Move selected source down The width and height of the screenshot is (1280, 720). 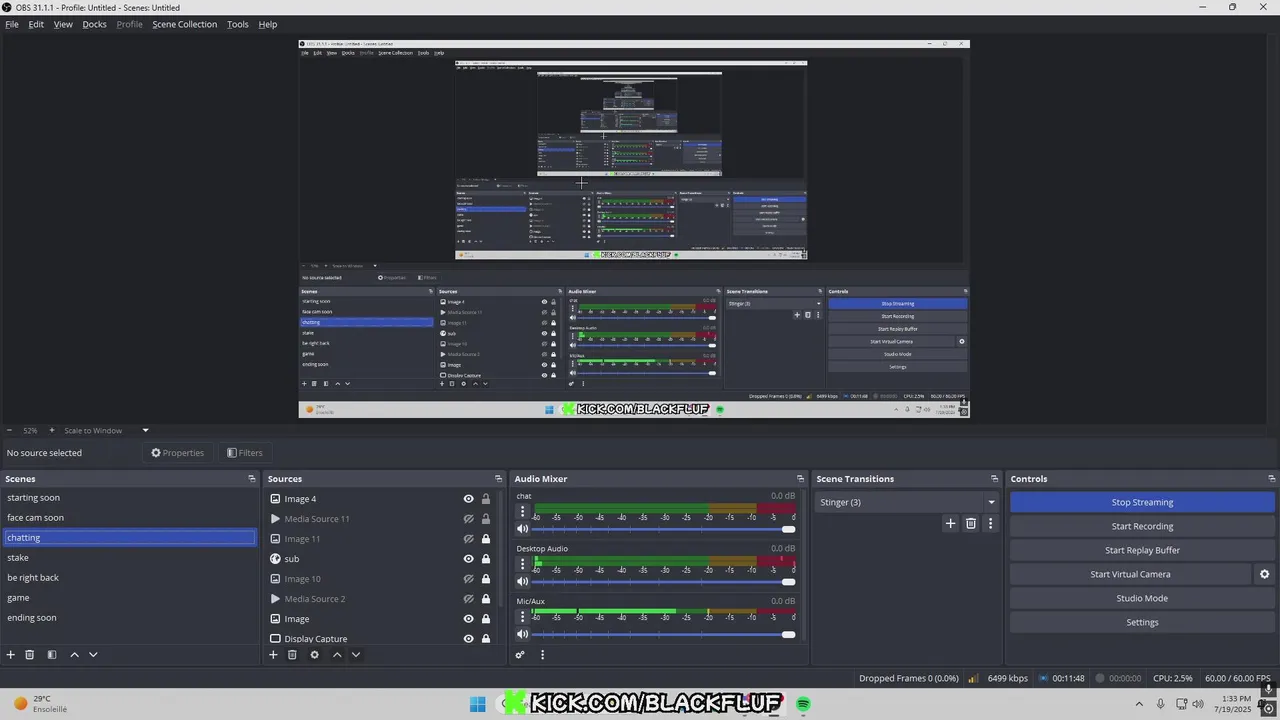355,655
